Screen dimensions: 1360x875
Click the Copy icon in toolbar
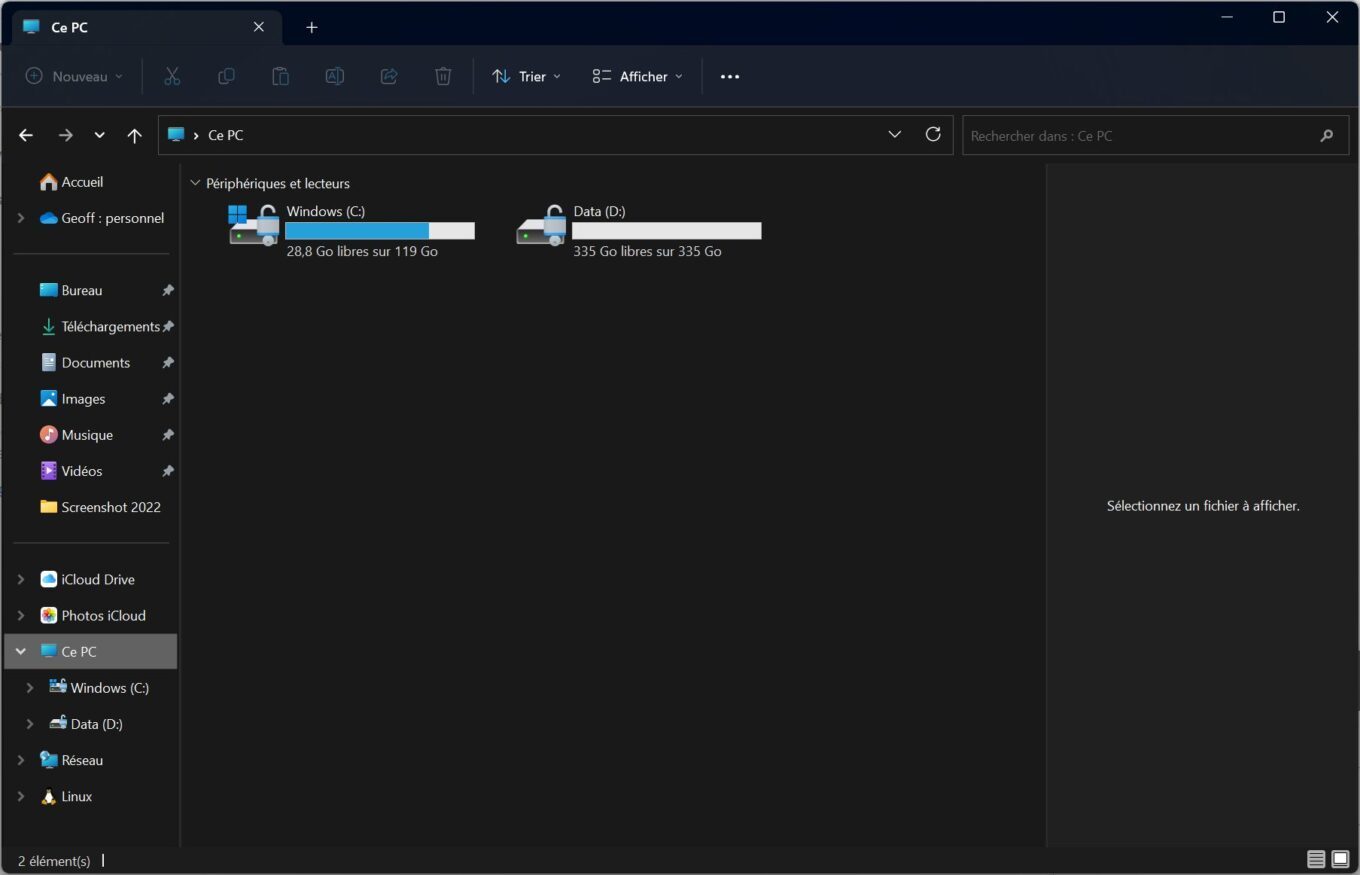(227, 76)
